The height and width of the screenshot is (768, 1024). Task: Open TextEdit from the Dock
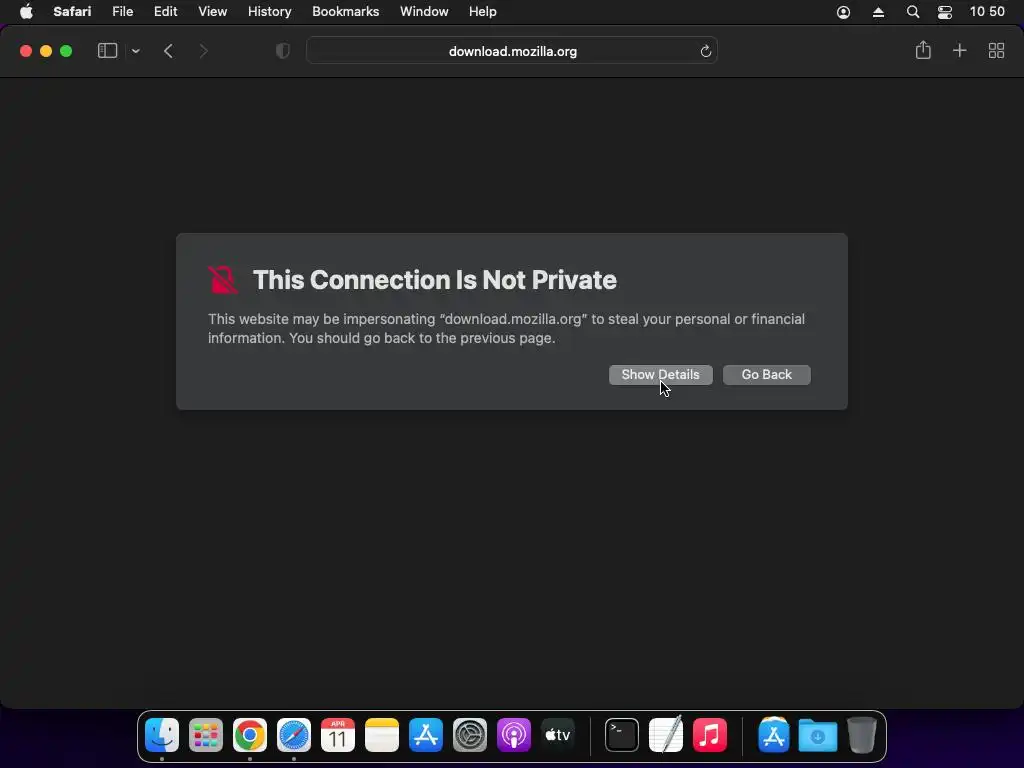[x=665, y=735]
